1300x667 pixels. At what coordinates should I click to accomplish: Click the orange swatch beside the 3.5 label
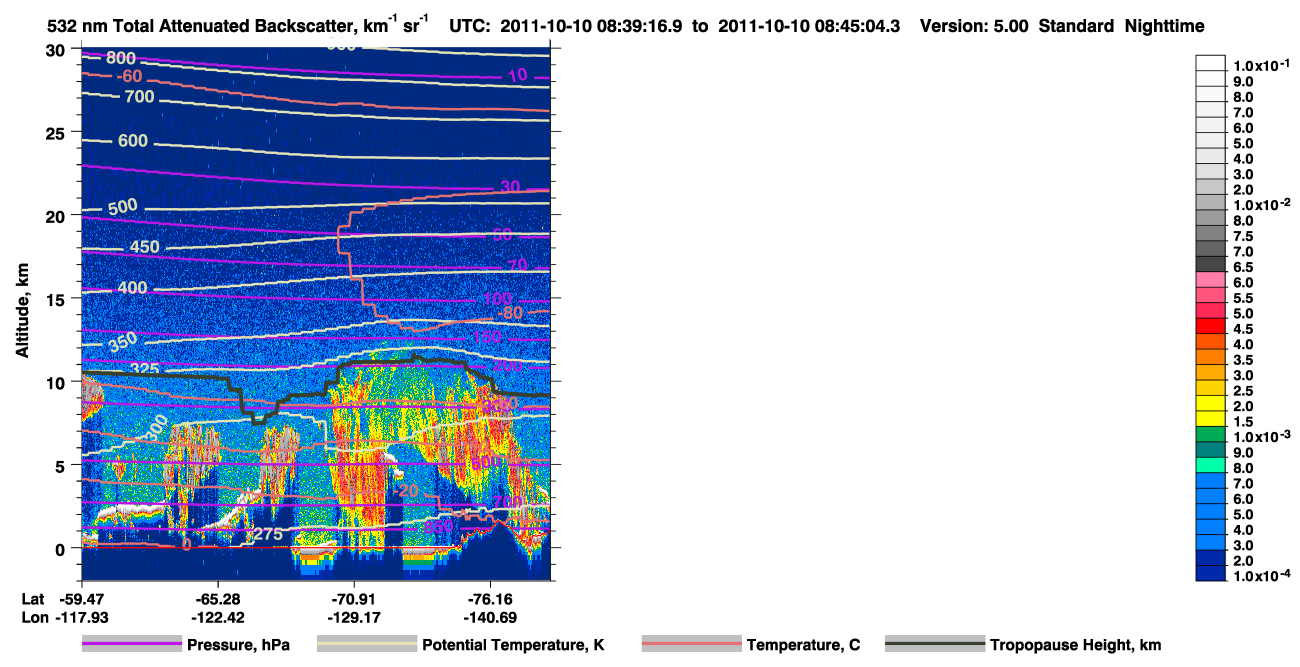tap(1211, 359)
